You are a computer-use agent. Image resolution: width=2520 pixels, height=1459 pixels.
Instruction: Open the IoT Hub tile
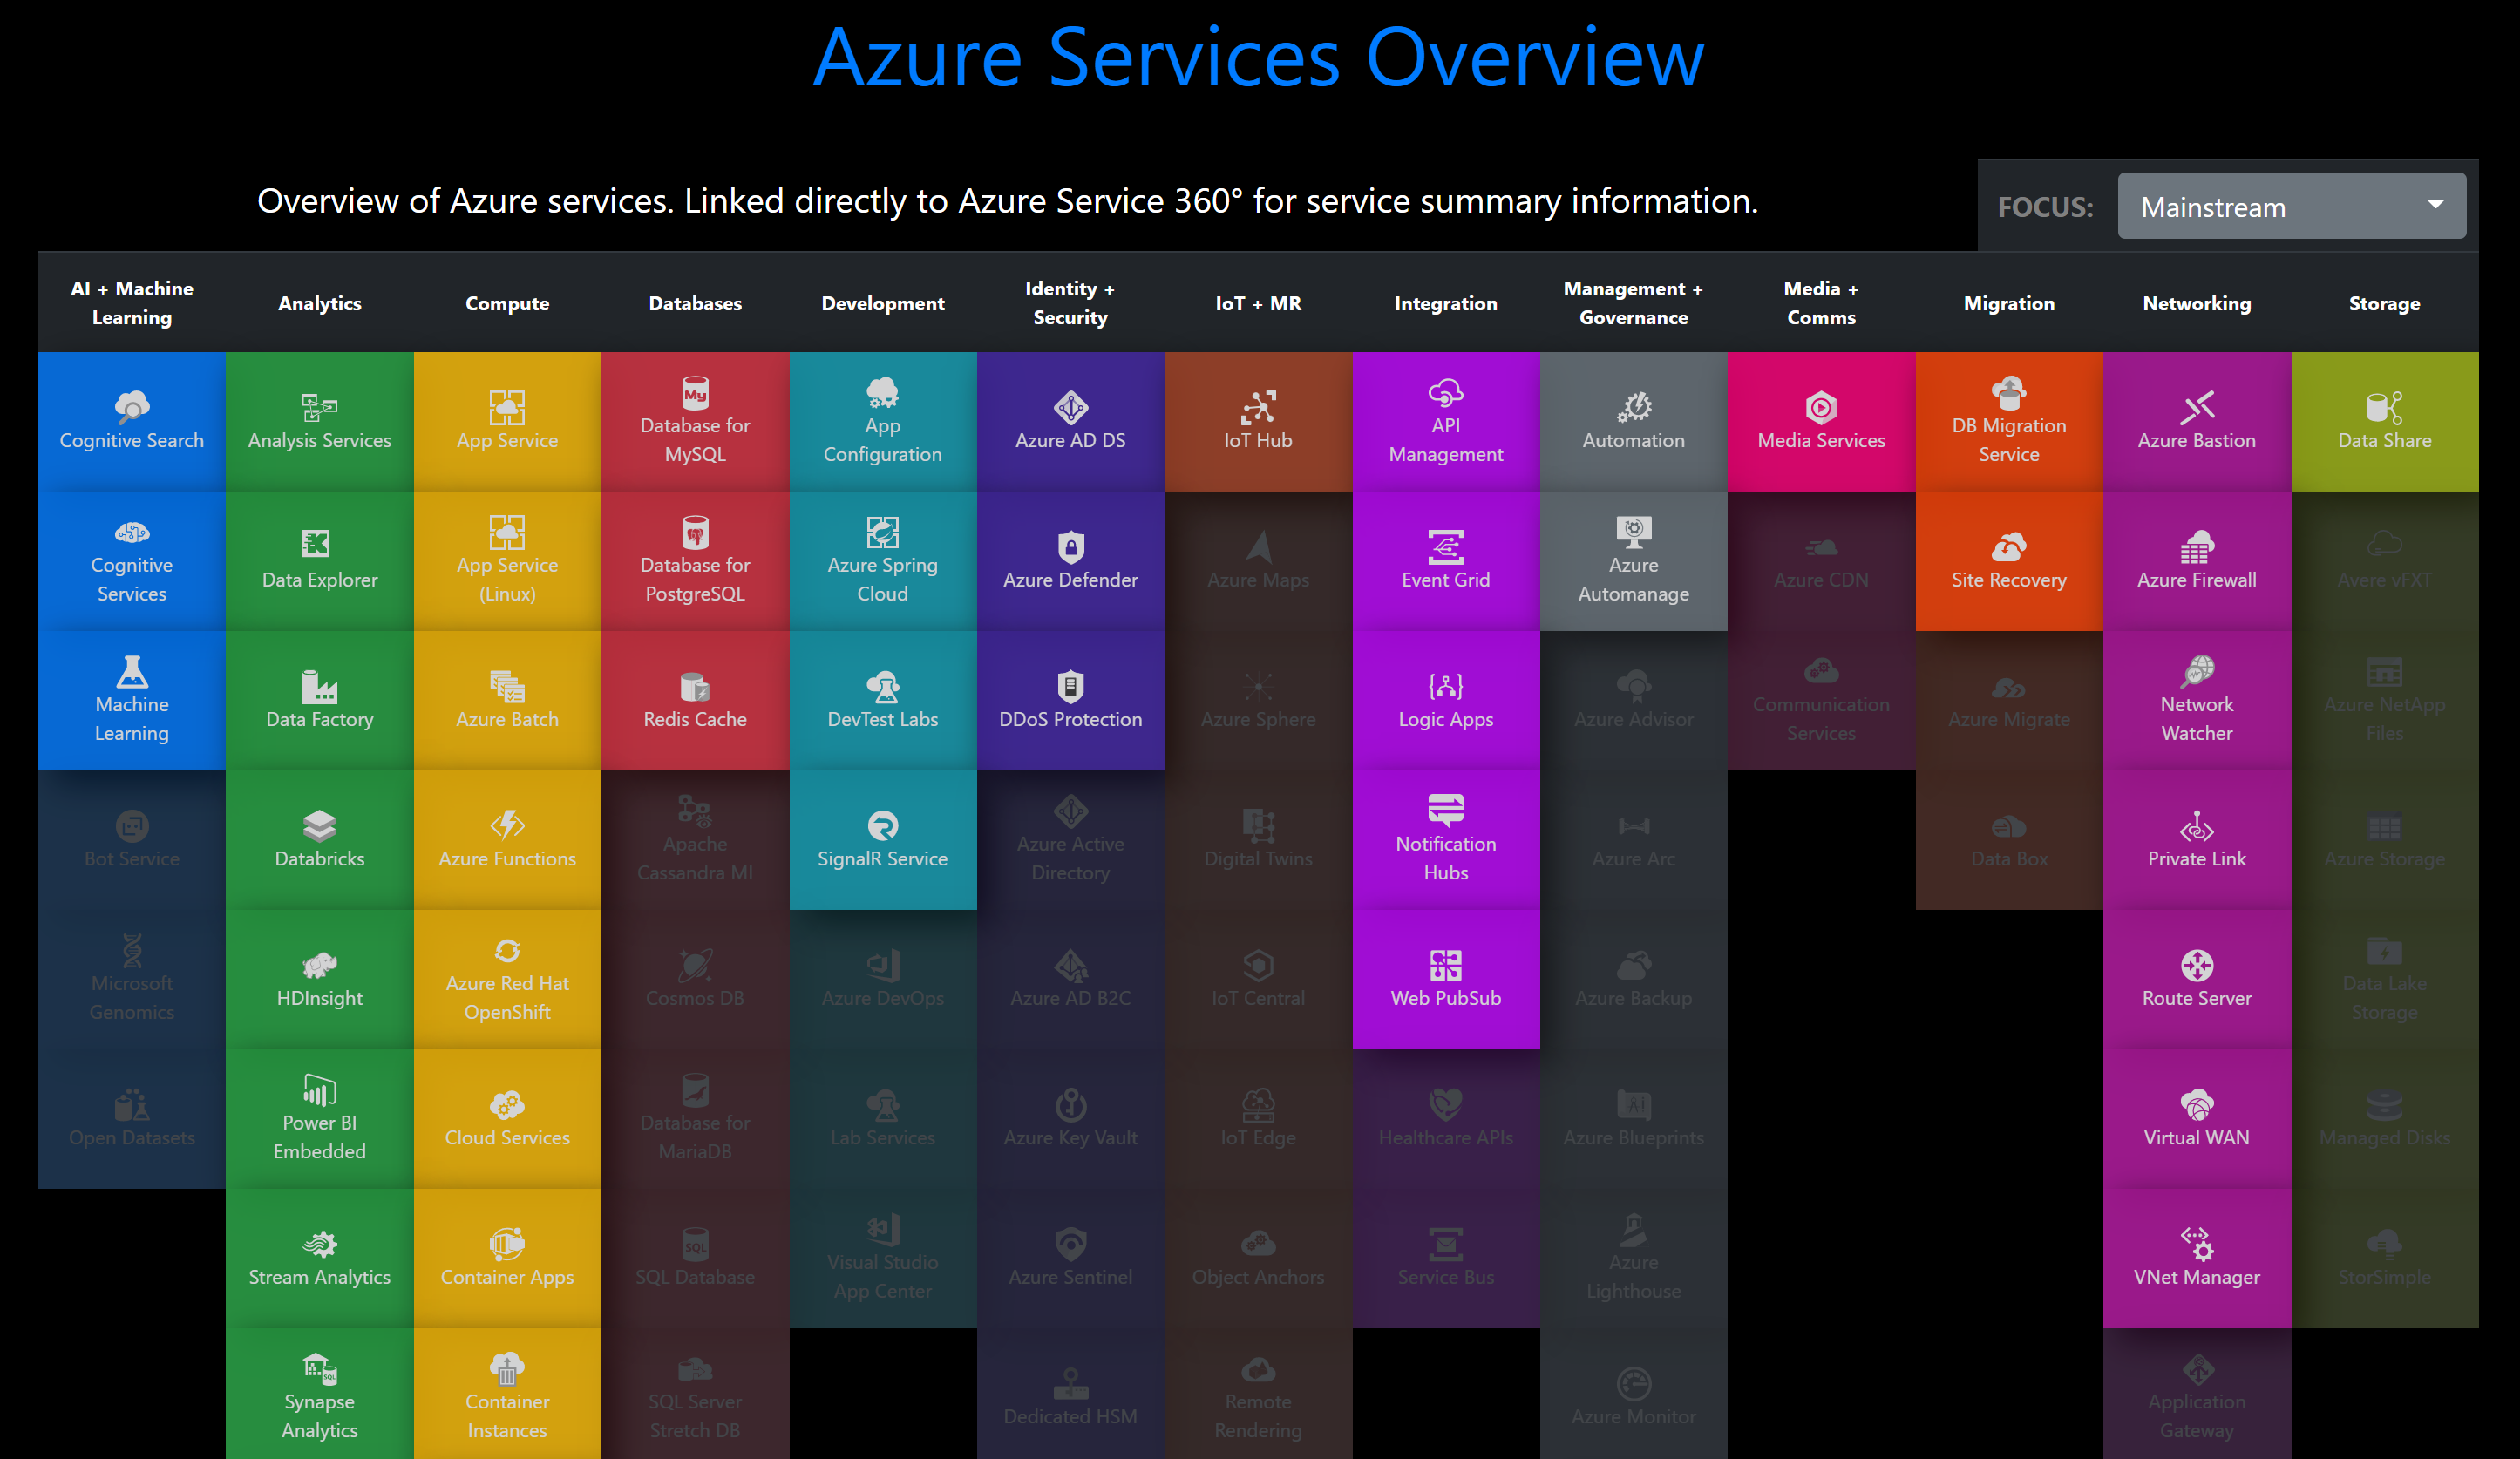(1259, 421)
